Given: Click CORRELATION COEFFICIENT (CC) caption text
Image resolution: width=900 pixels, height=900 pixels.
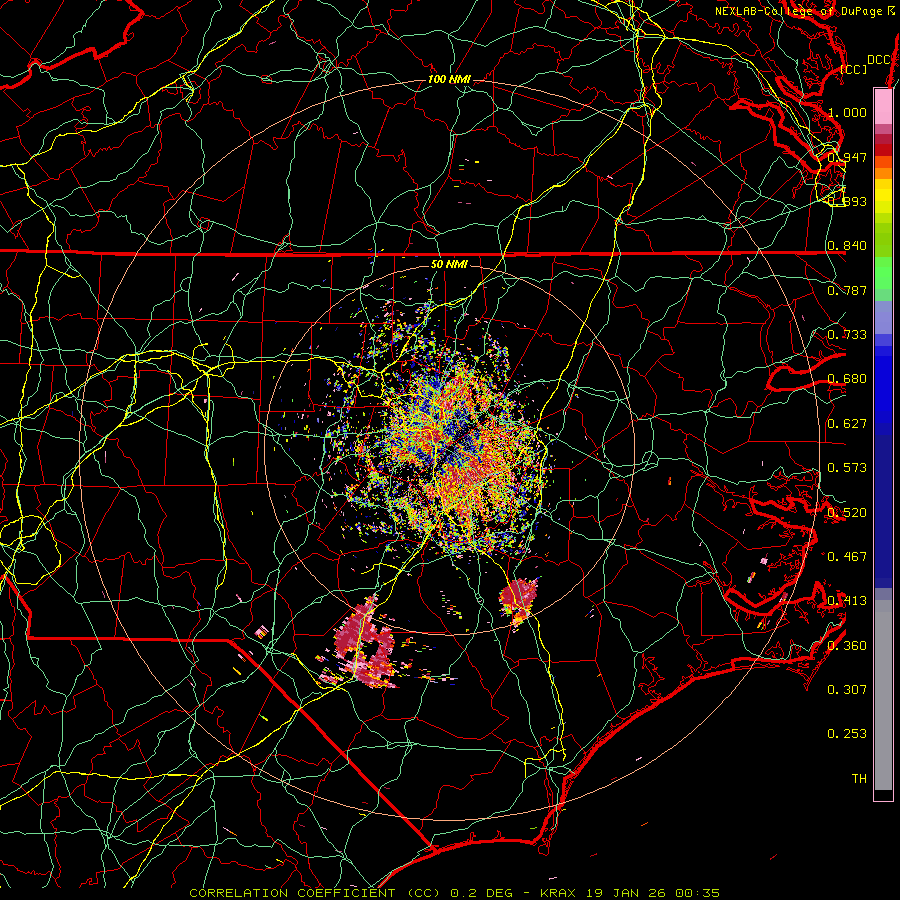Looking at the screenshot, I should [x=315, y=893].
